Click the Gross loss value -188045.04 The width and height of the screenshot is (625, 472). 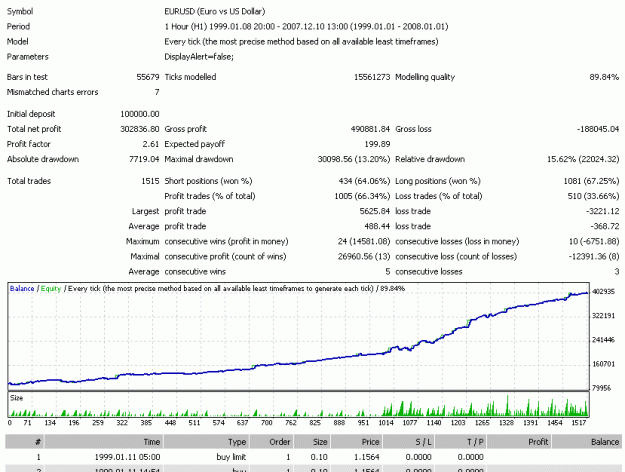click(x=598, y=129)
